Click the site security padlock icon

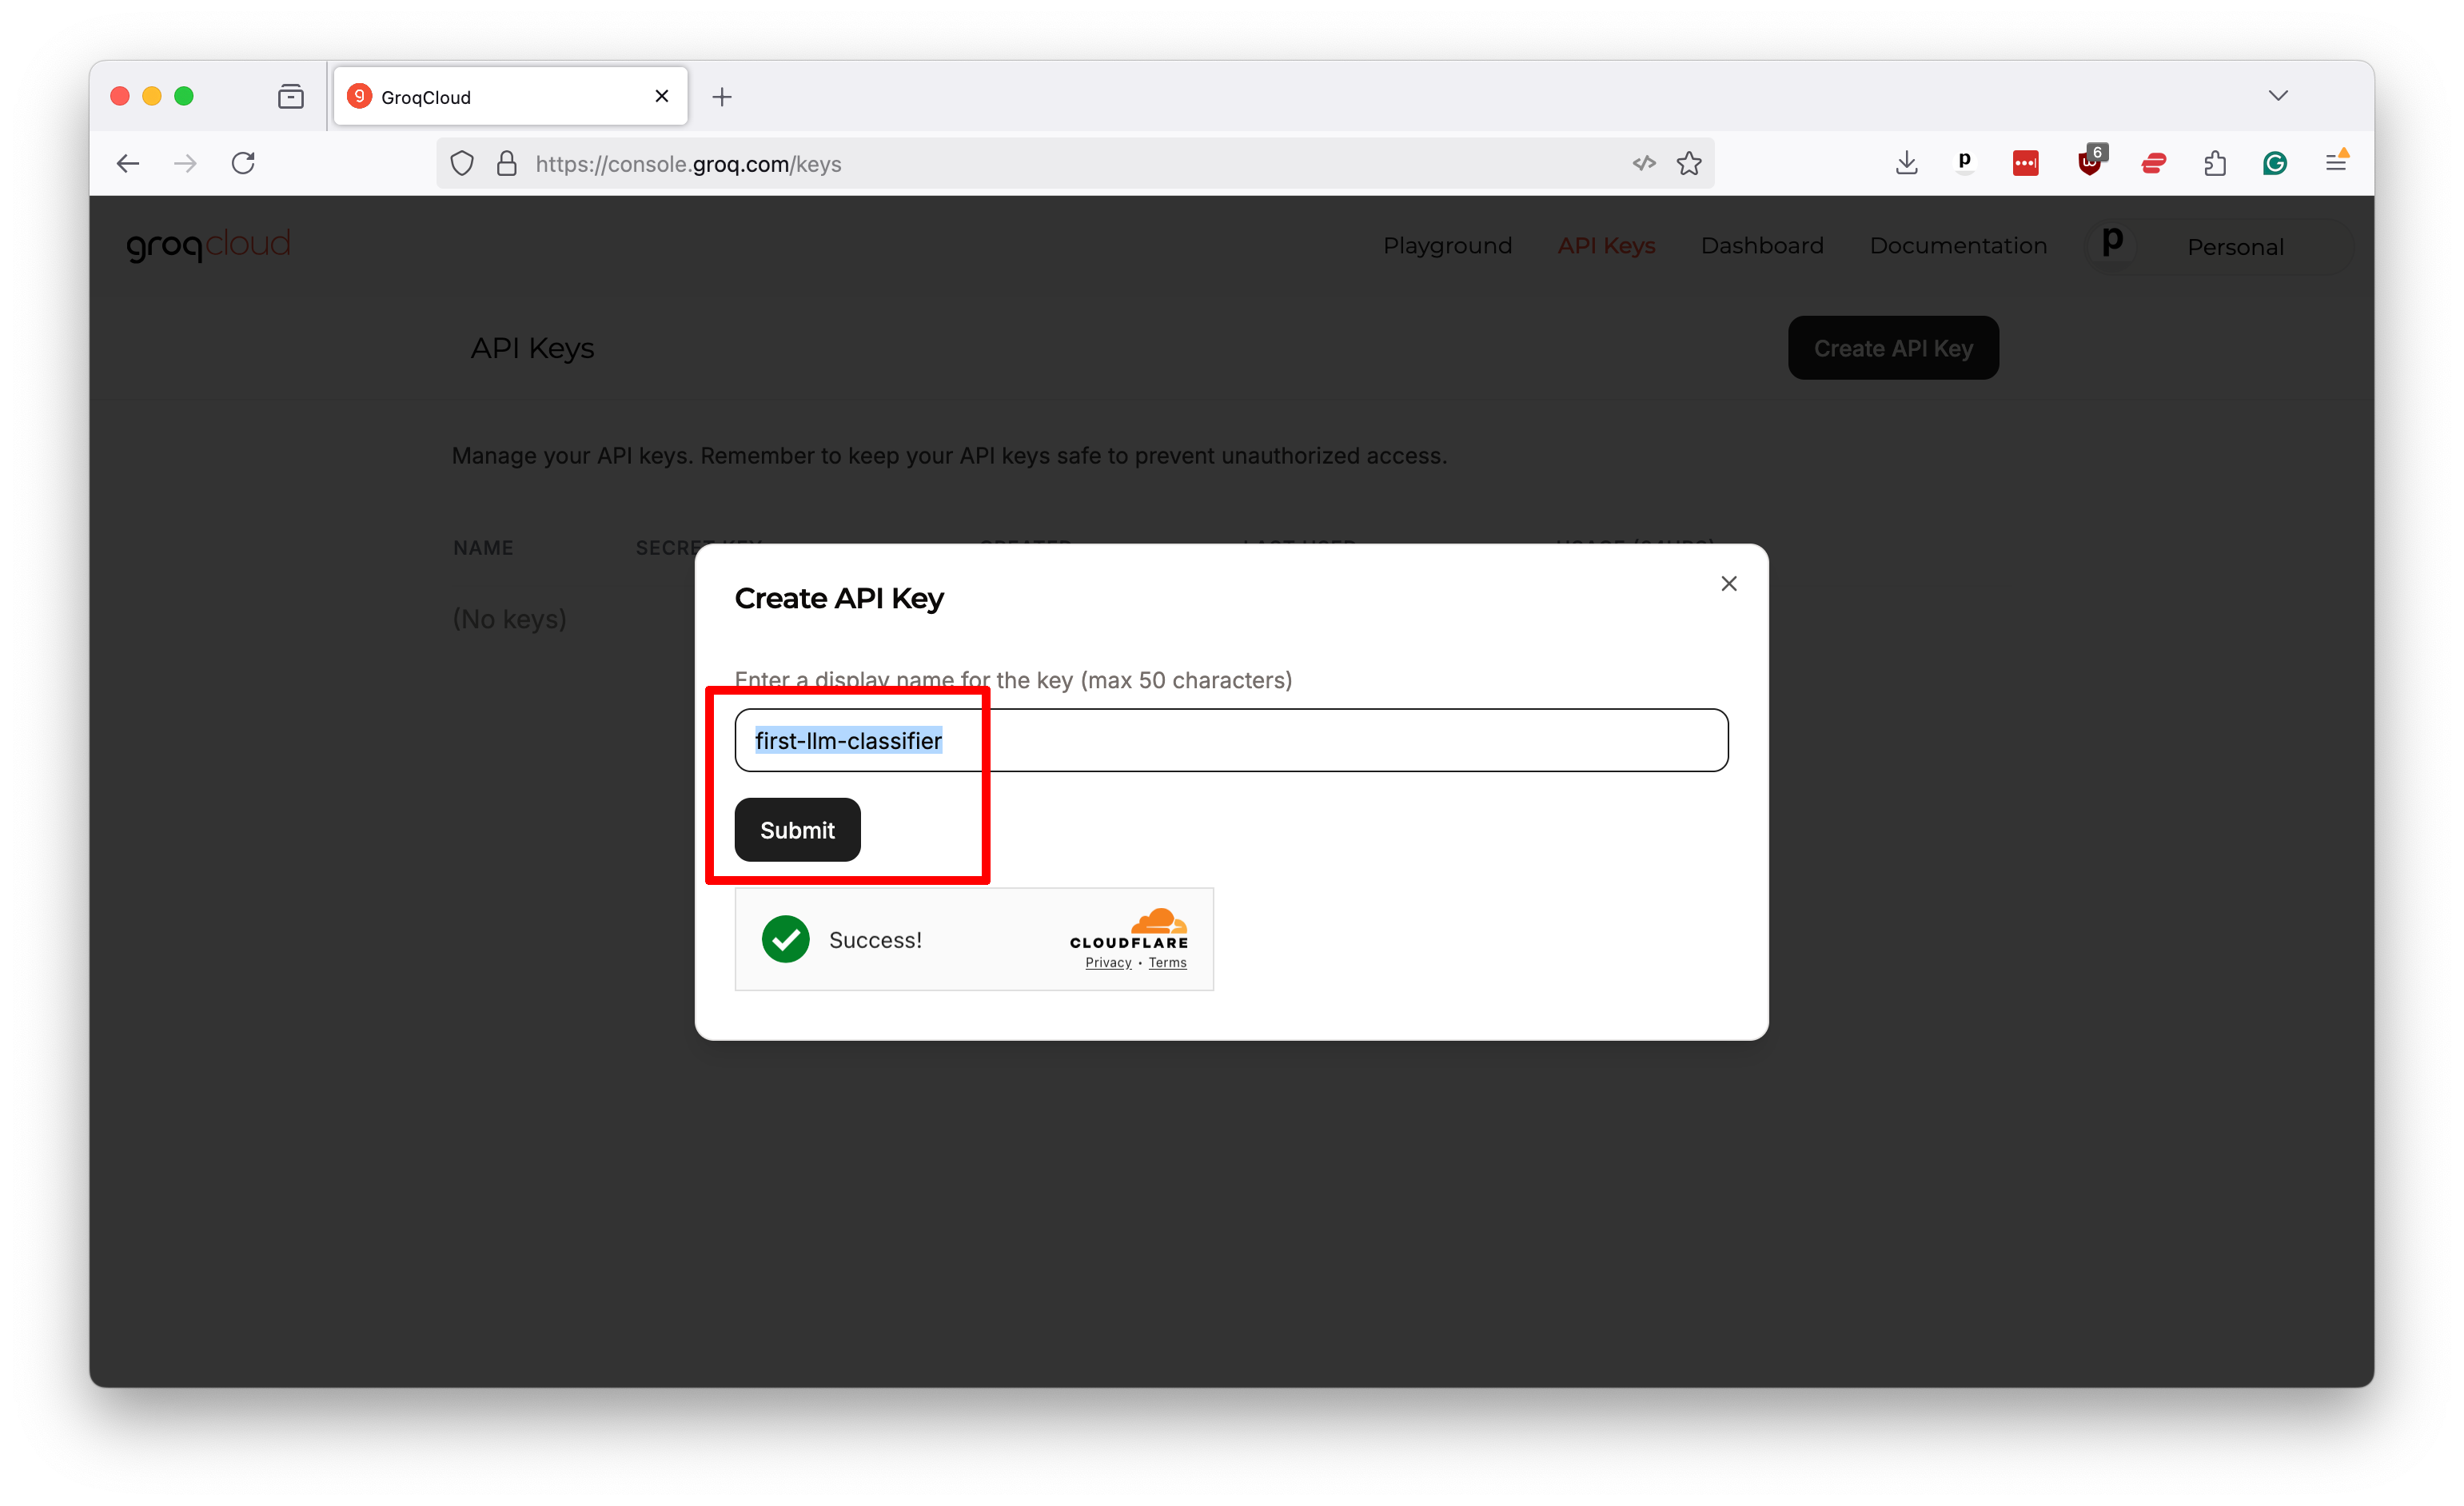(507, 163)
